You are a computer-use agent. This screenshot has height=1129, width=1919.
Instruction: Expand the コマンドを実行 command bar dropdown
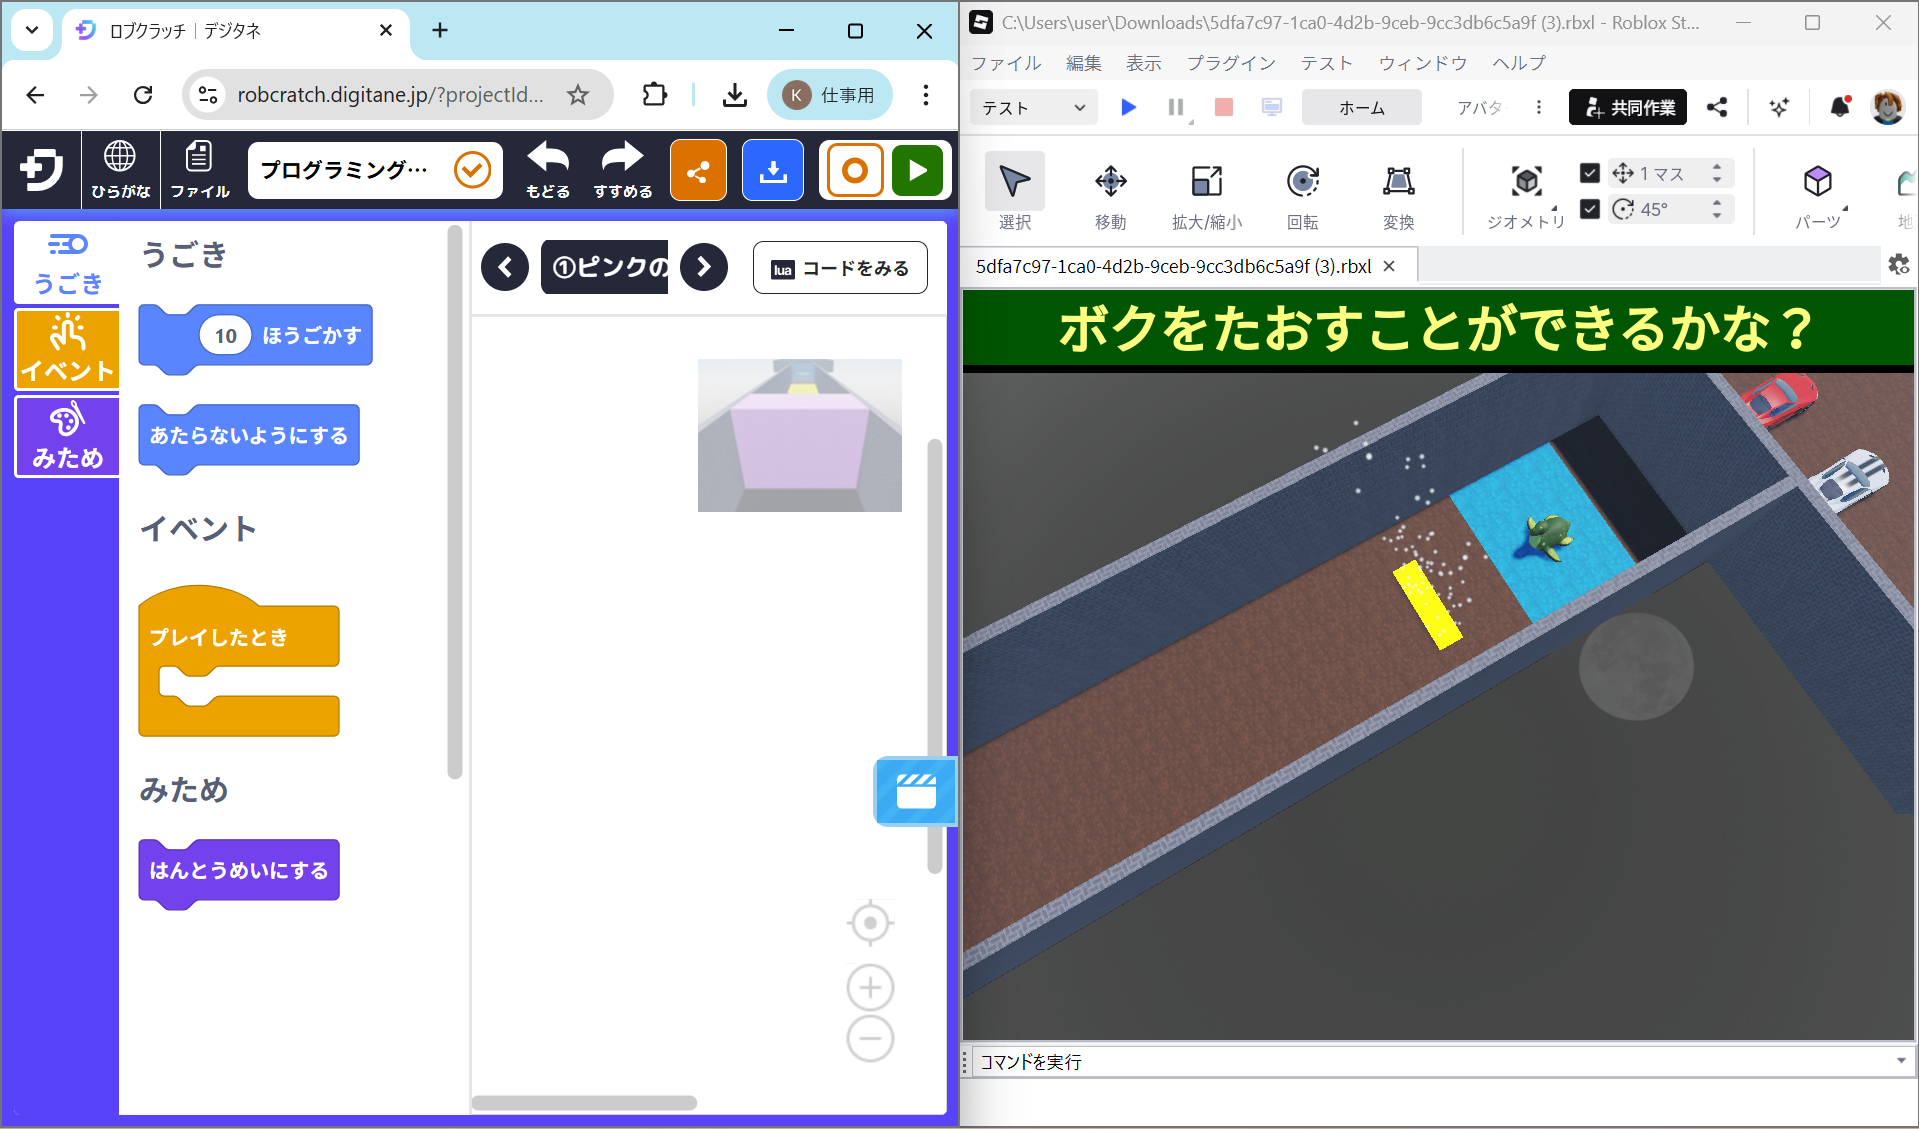(1900, 1061)
